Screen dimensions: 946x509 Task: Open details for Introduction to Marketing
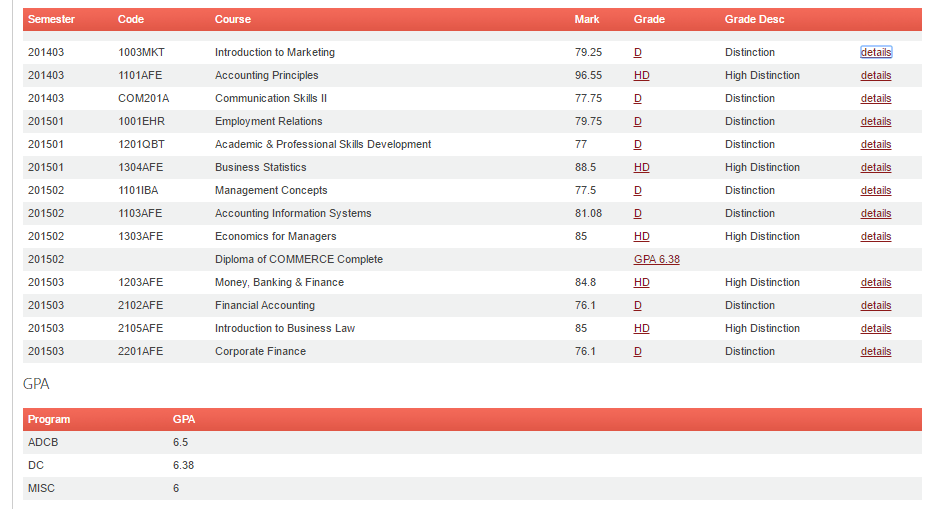pyautogui.click(x=876, y=52)
